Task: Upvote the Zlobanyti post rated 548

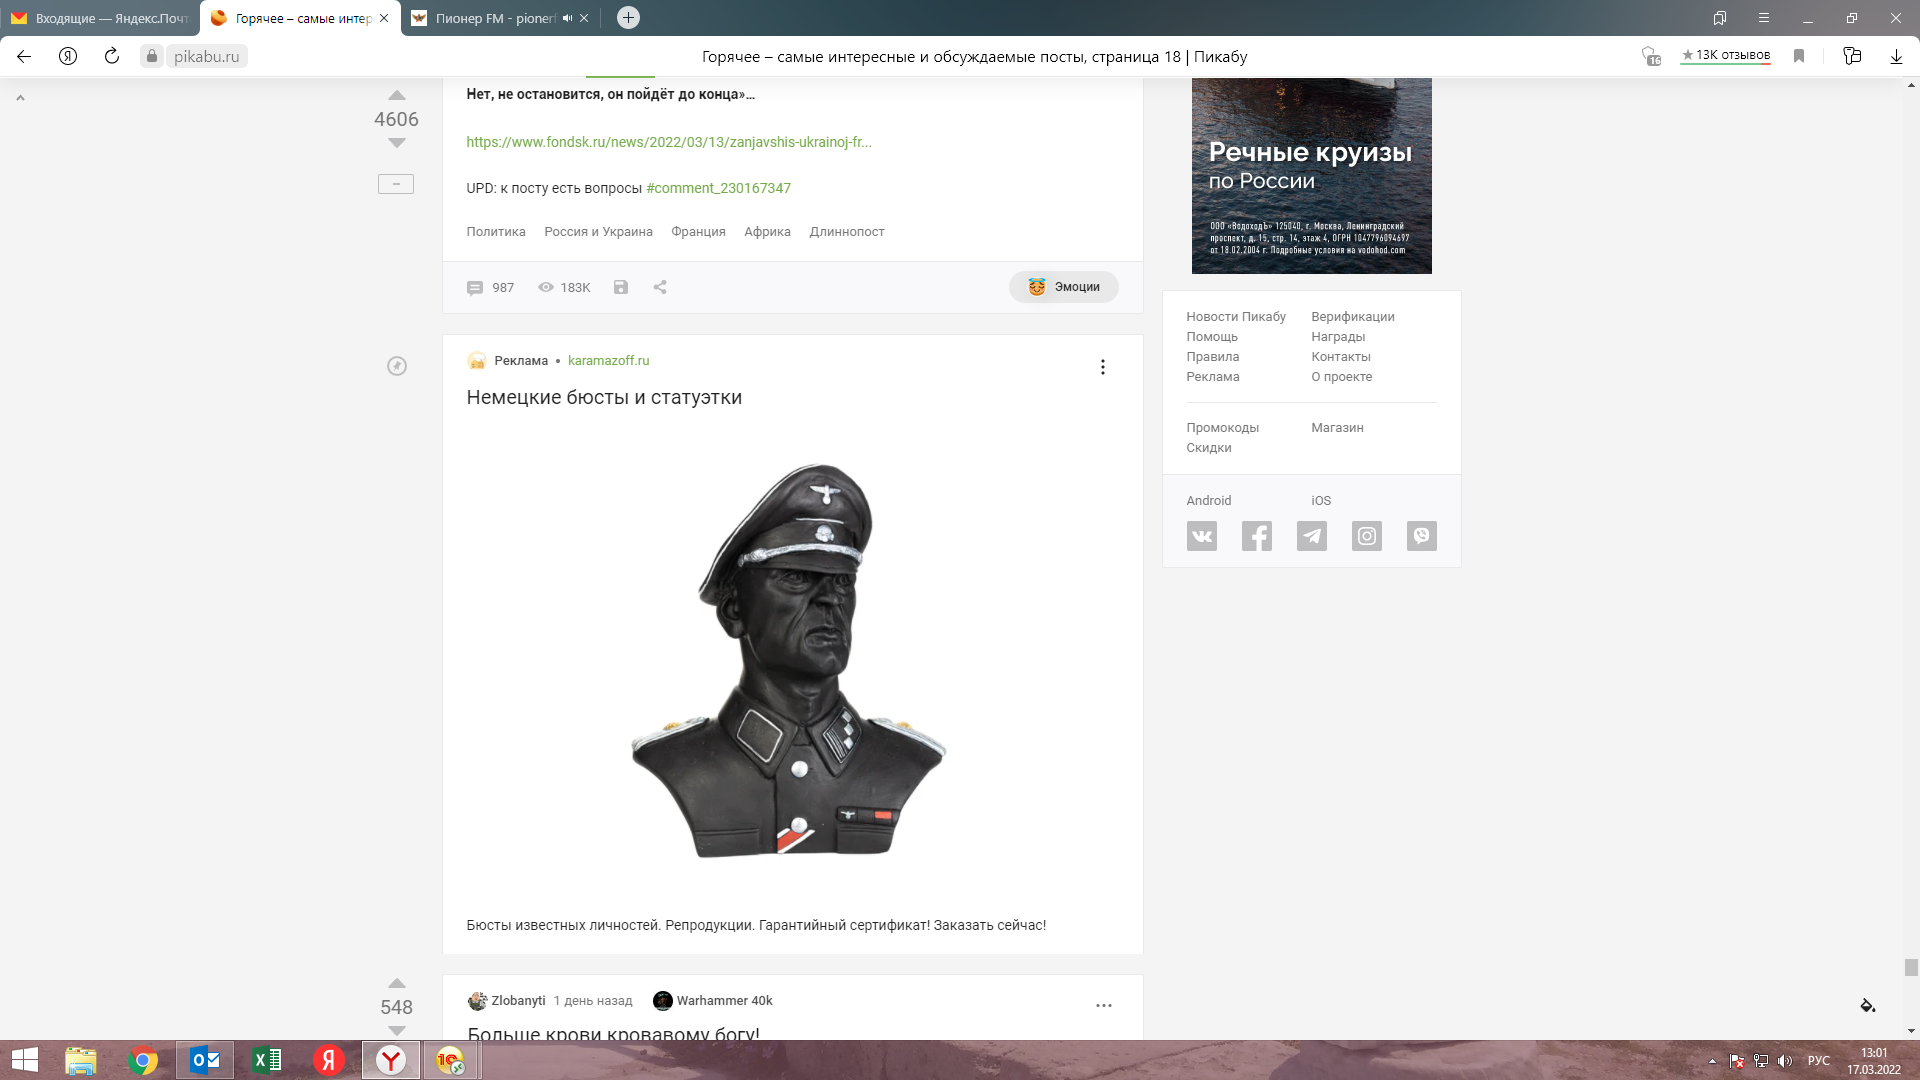Action: coord(396,983)
